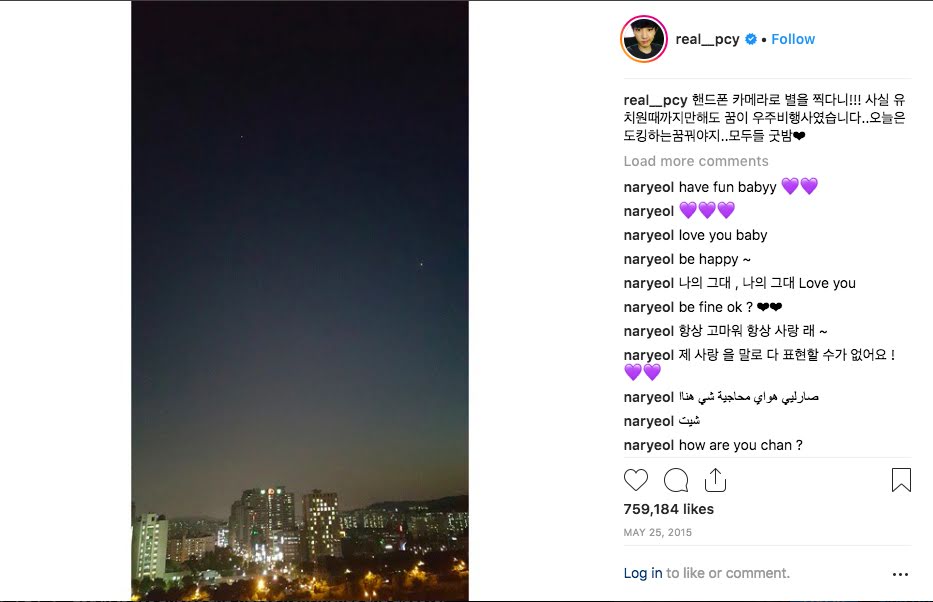Click the night sky photo

(300, 301)
